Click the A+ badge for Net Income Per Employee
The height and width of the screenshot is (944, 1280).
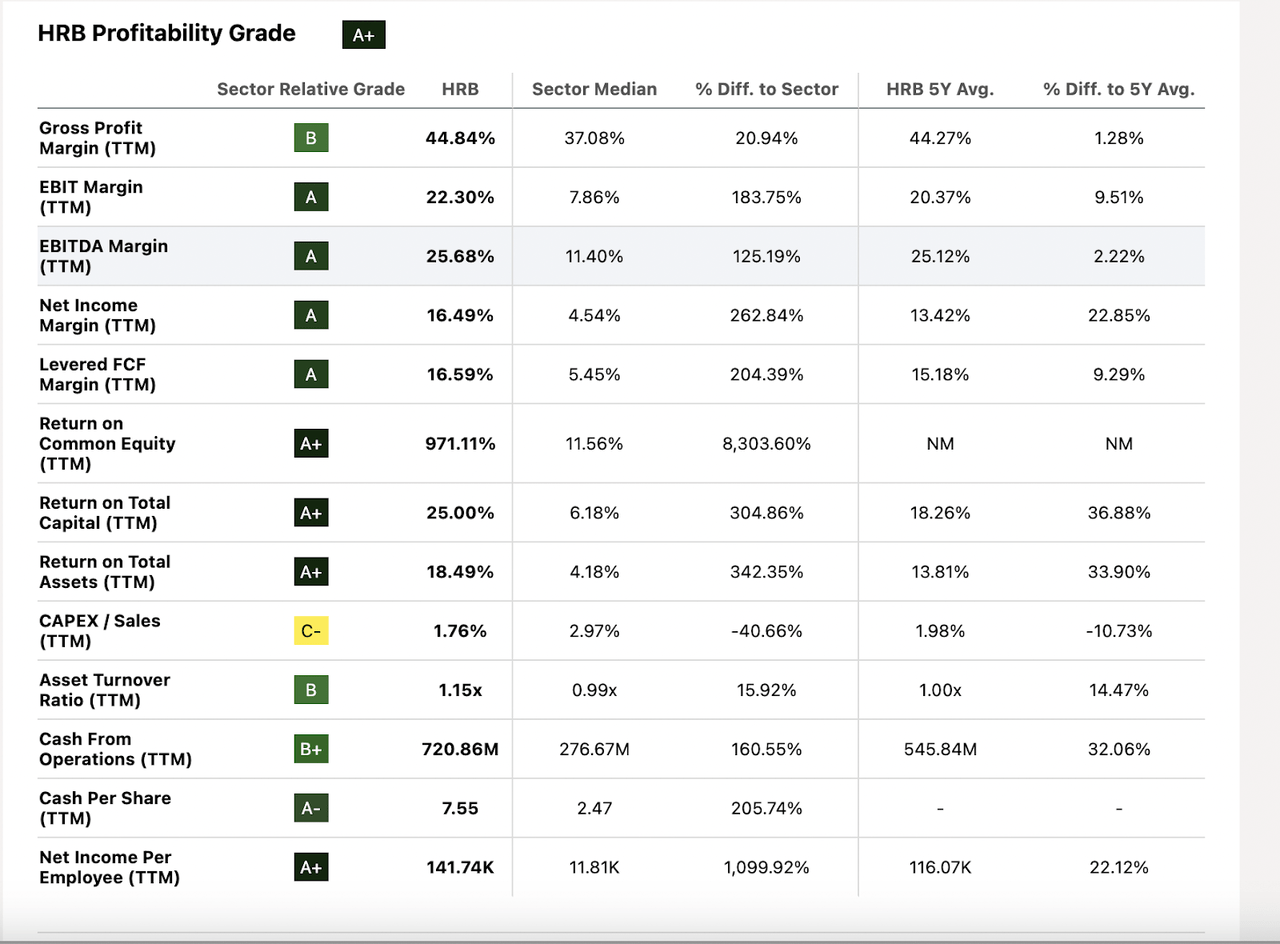[x=311, y=866]
